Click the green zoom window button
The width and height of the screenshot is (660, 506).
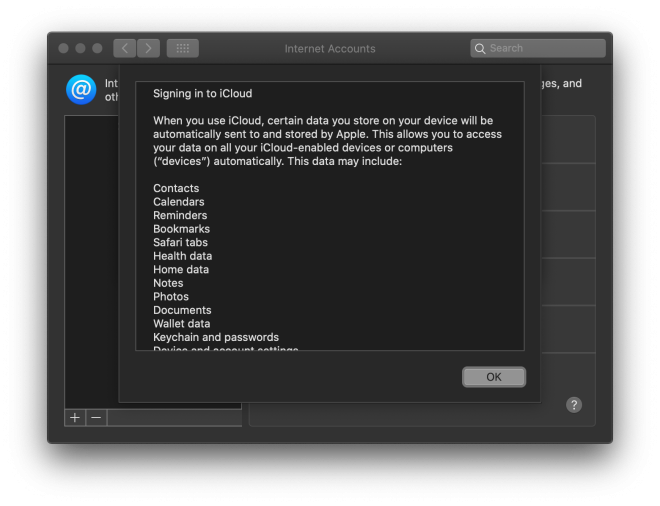click(97, 48)
